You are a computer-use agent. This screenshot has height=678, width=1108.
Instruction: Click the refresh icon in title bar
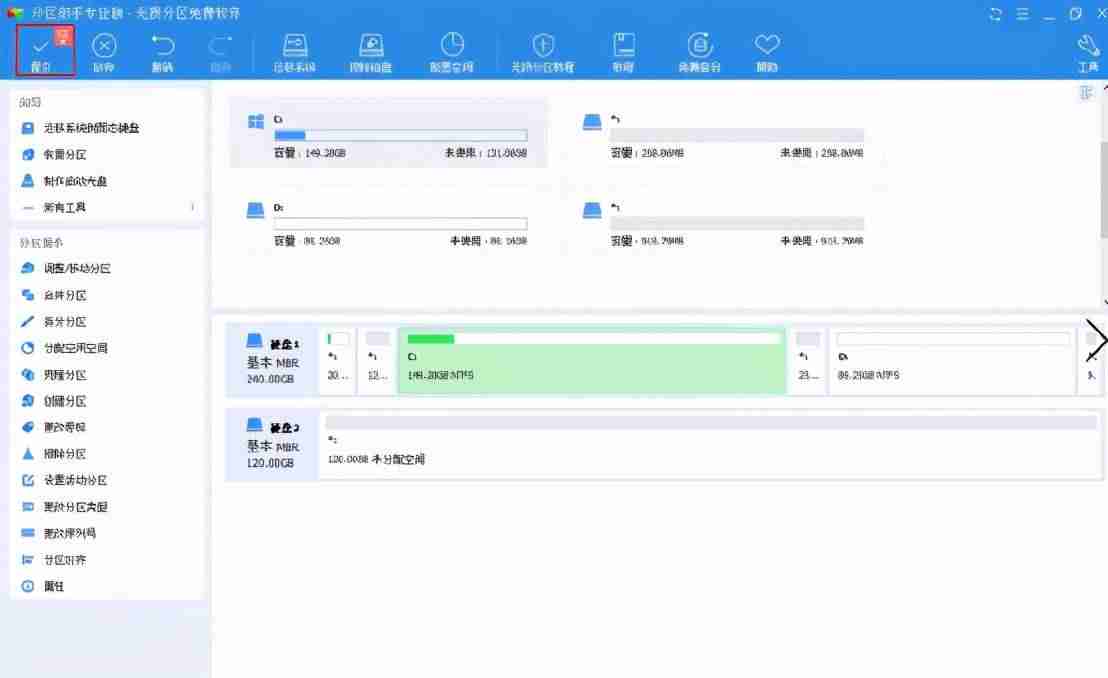coord(996,13)
